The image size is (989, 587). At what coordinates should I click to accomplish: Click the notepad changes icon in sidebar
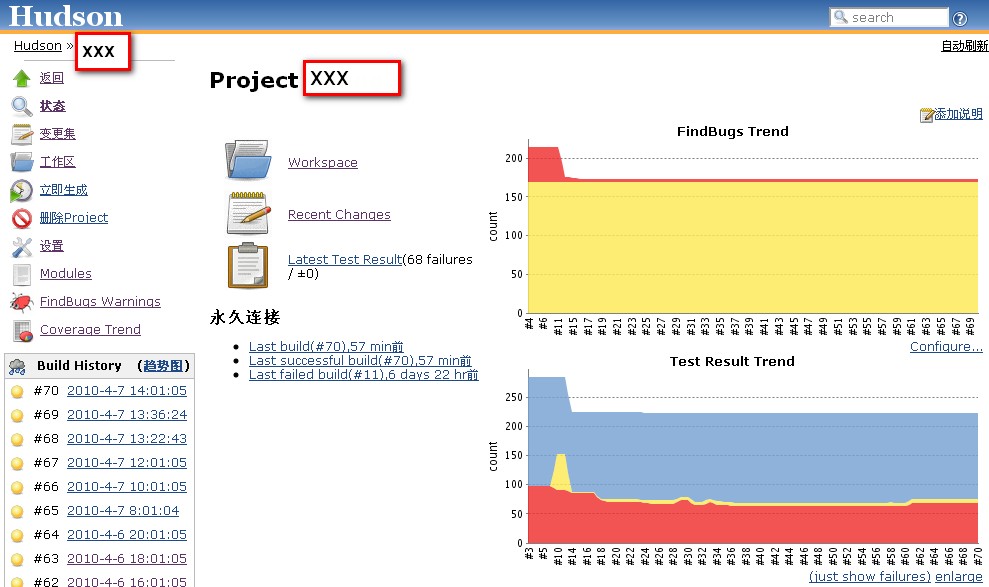(21, 134)
